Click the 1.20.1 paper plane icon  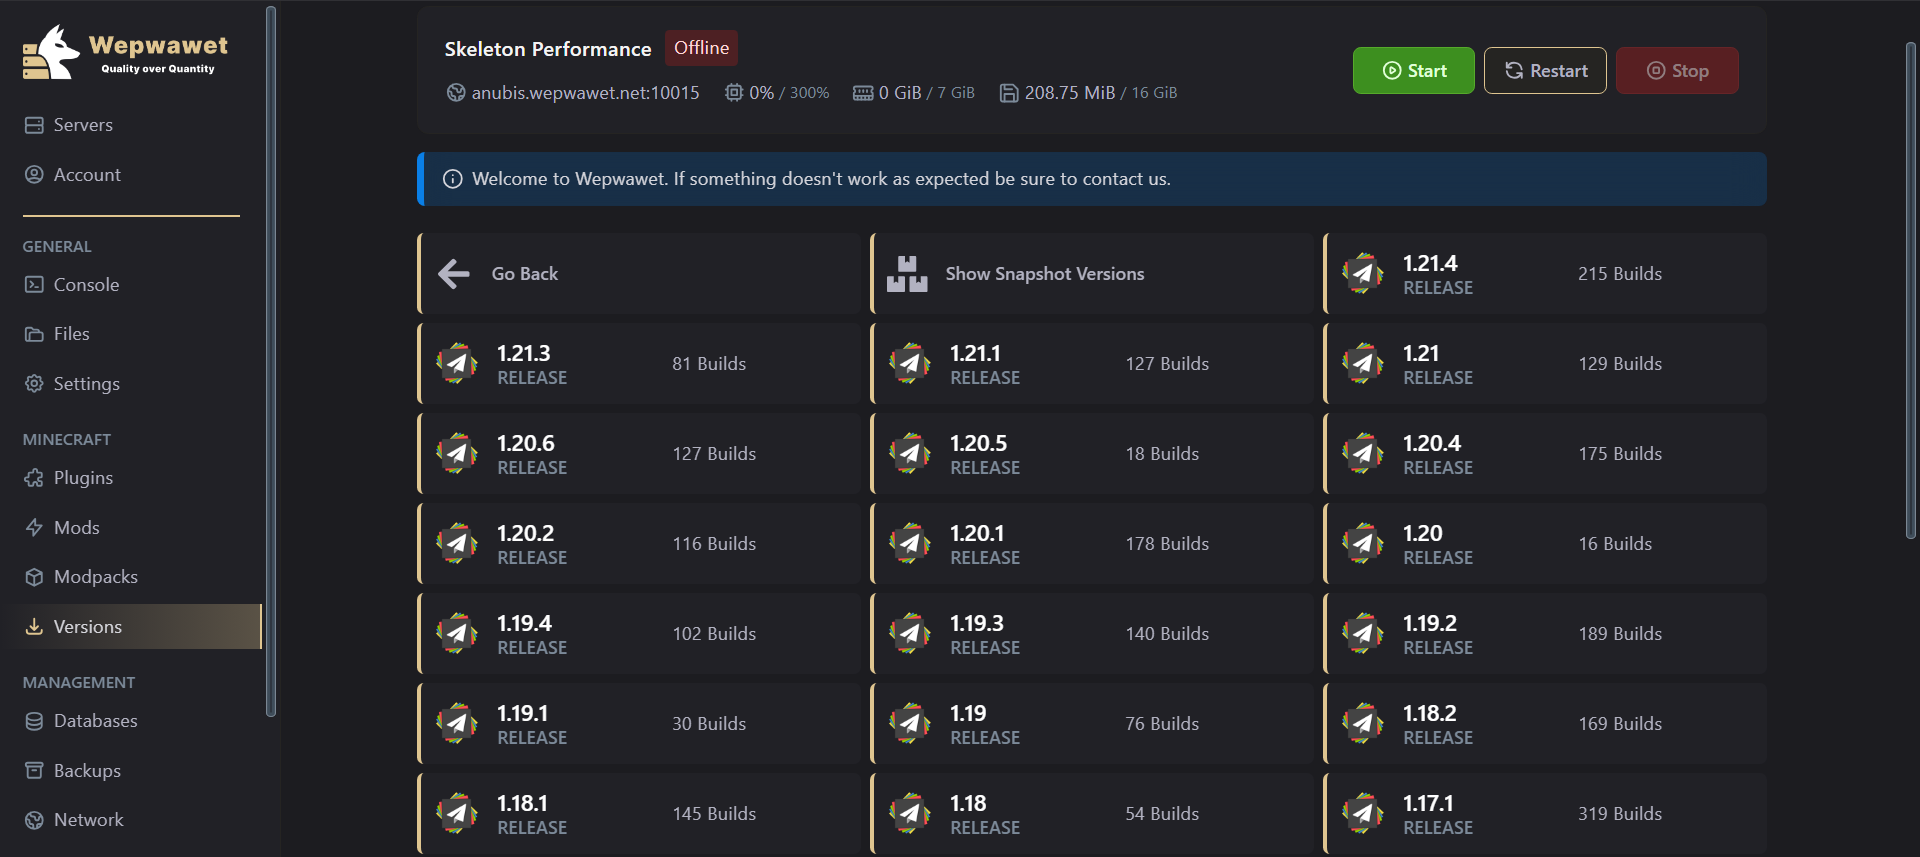tap(910, 544)
